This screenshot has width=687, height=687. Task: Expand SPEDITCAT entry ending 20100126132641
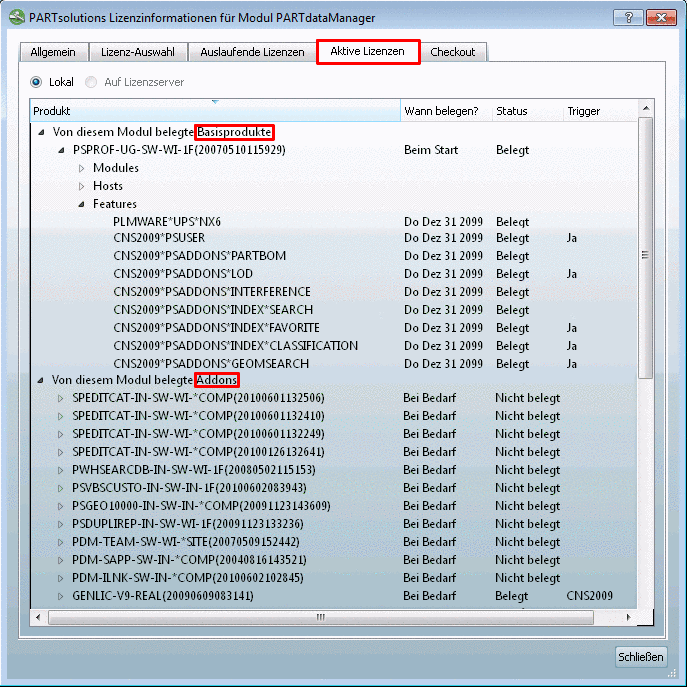tap(60, 452)
